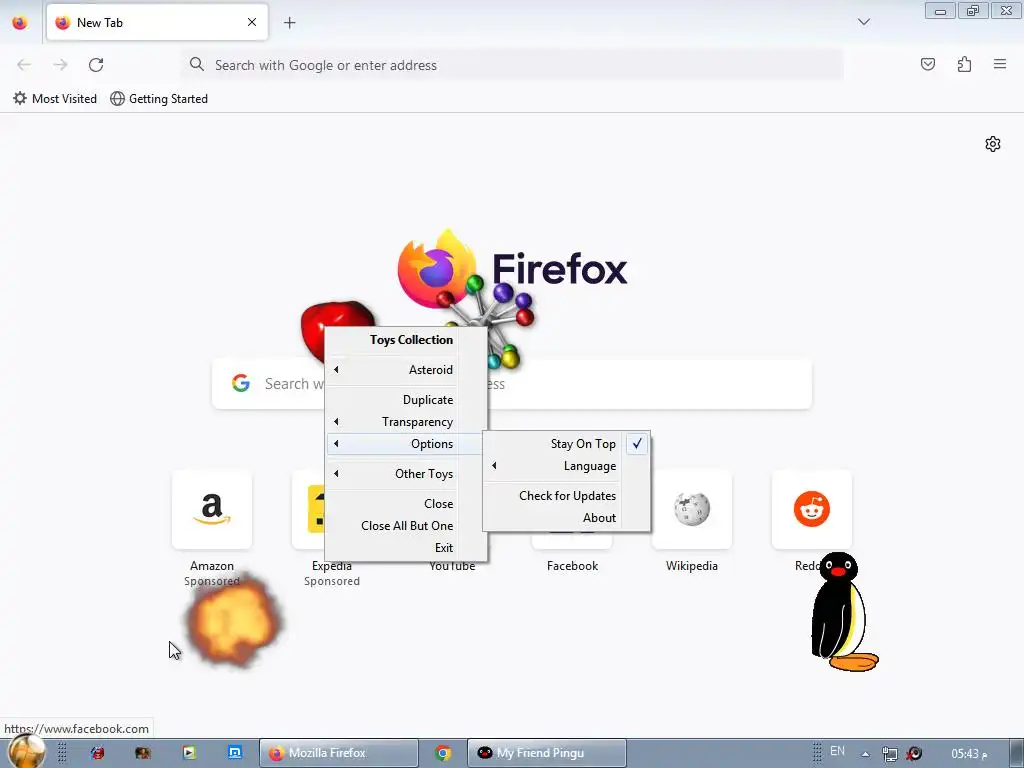
Task: Expand the Transparency submenu
Action: point(406,422)
